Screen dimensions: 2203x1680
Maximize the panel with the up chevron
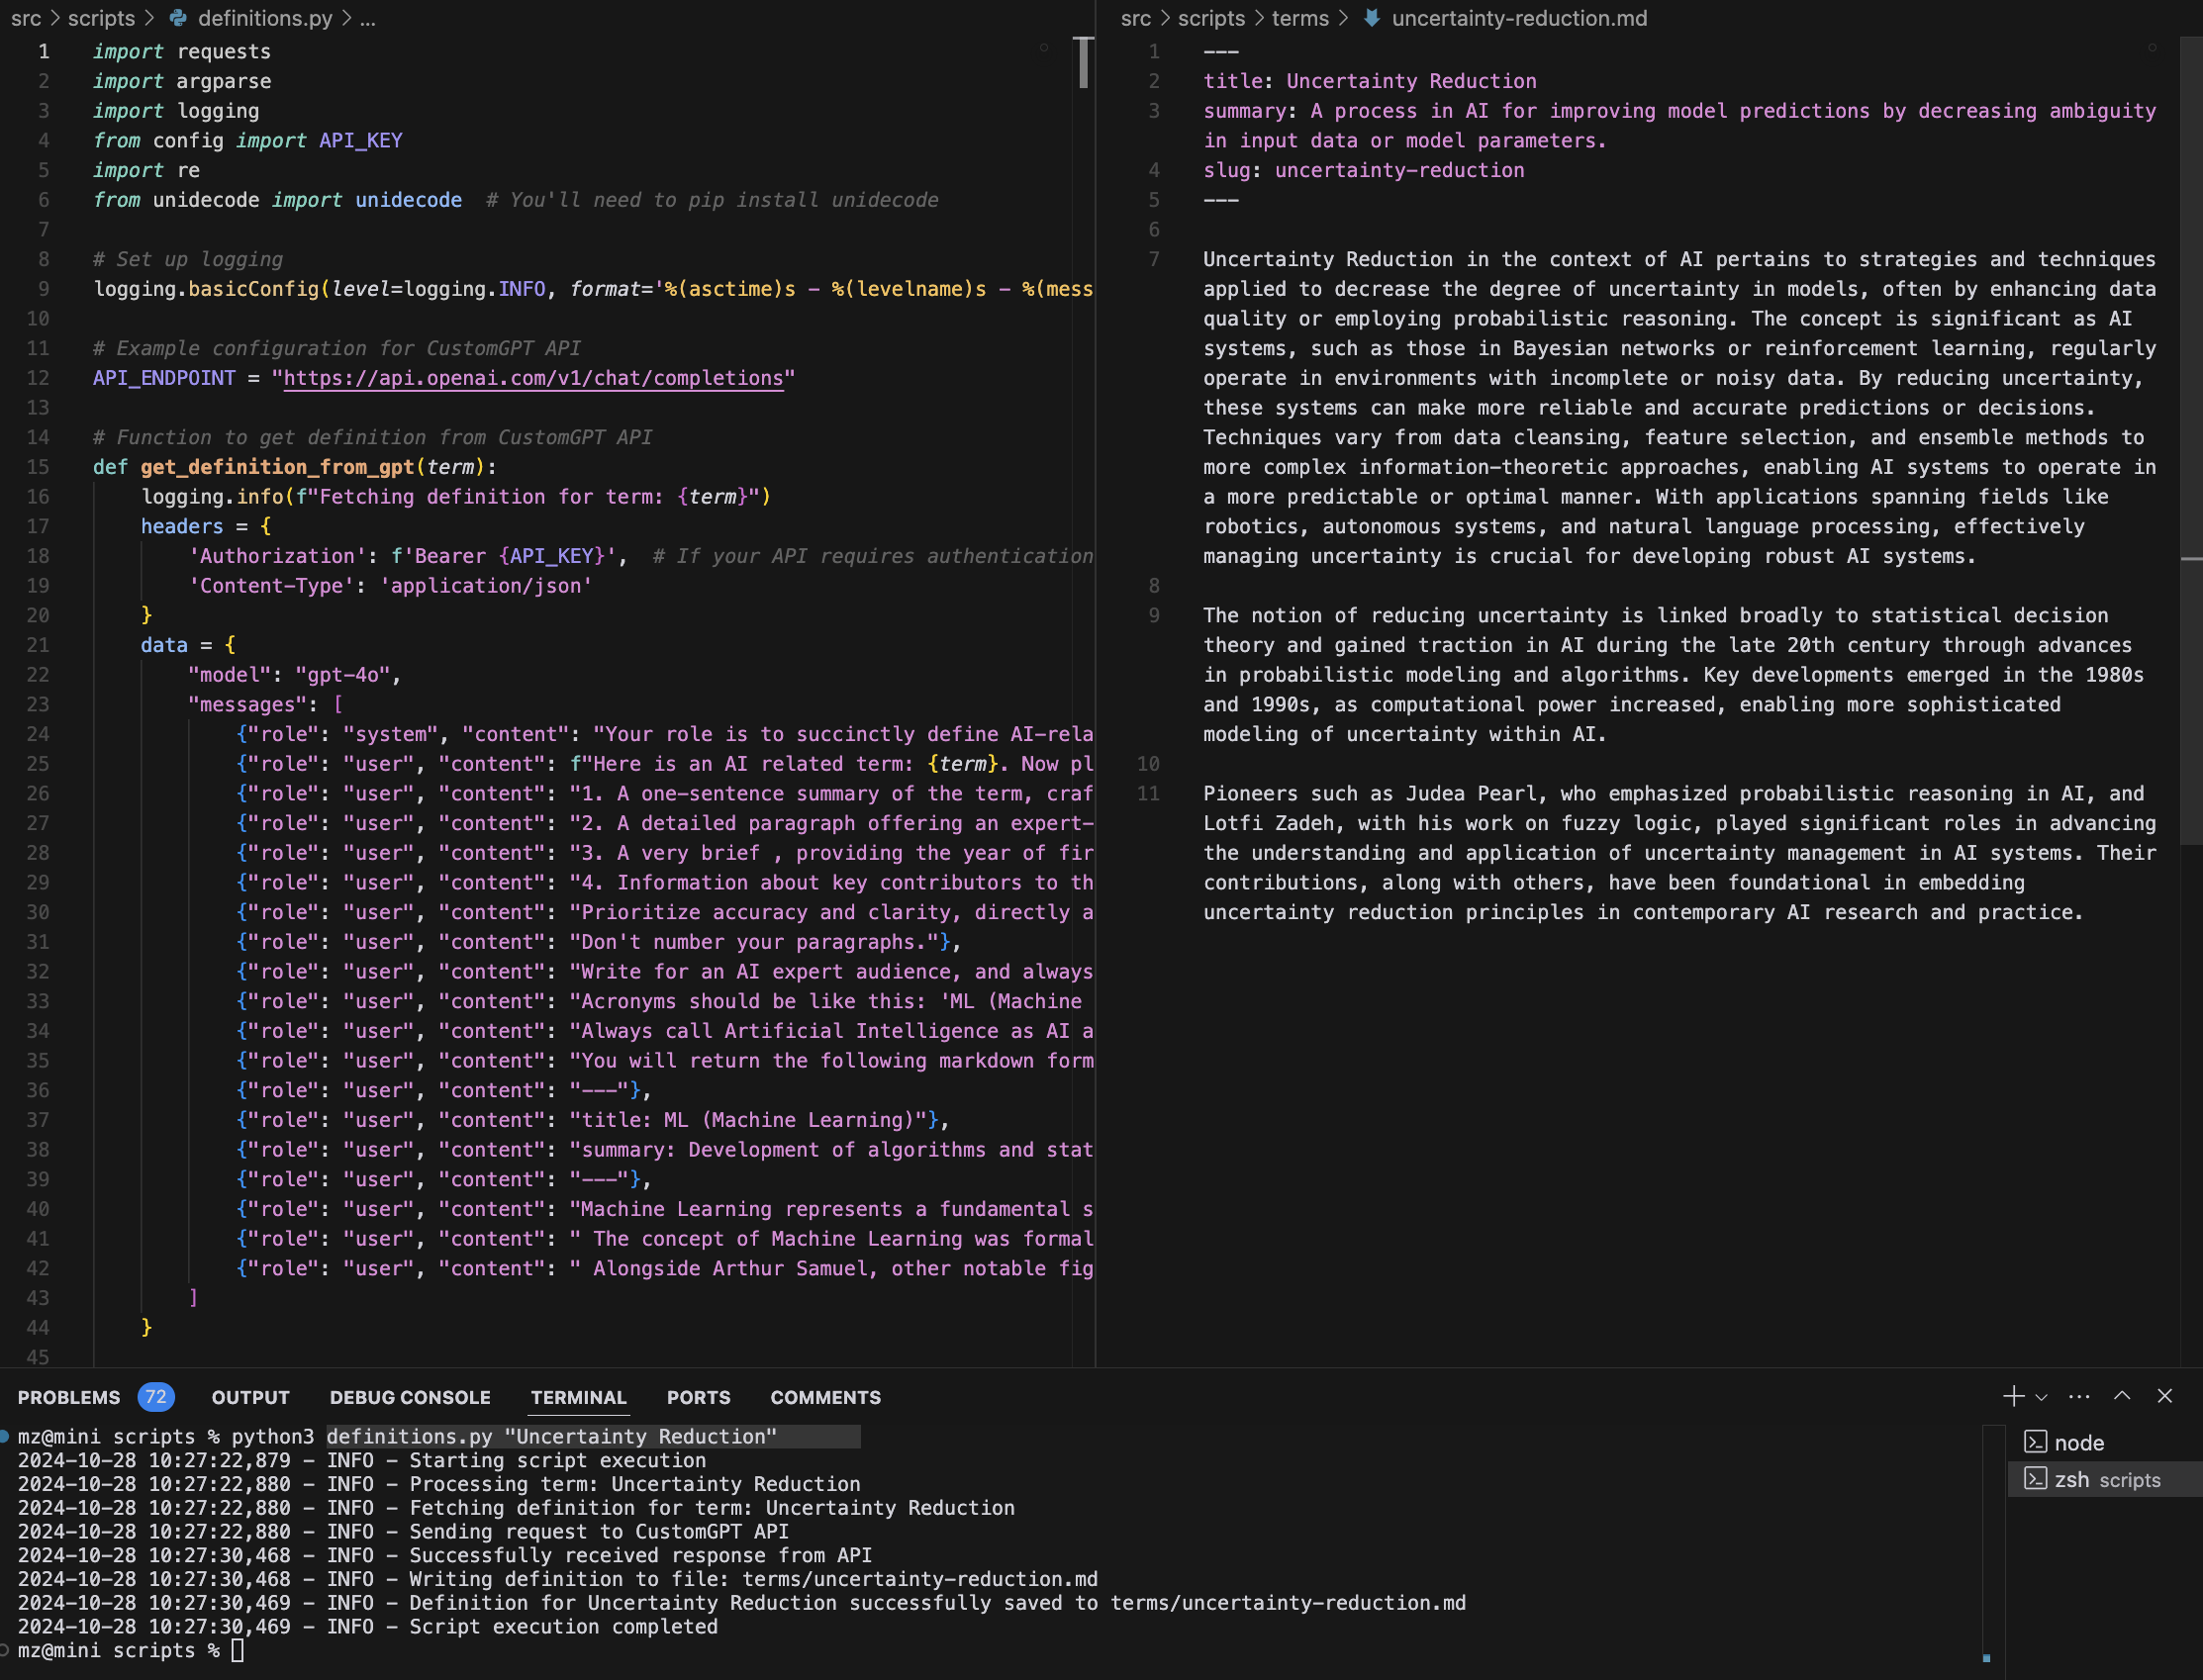[x=2122, y=1396]
